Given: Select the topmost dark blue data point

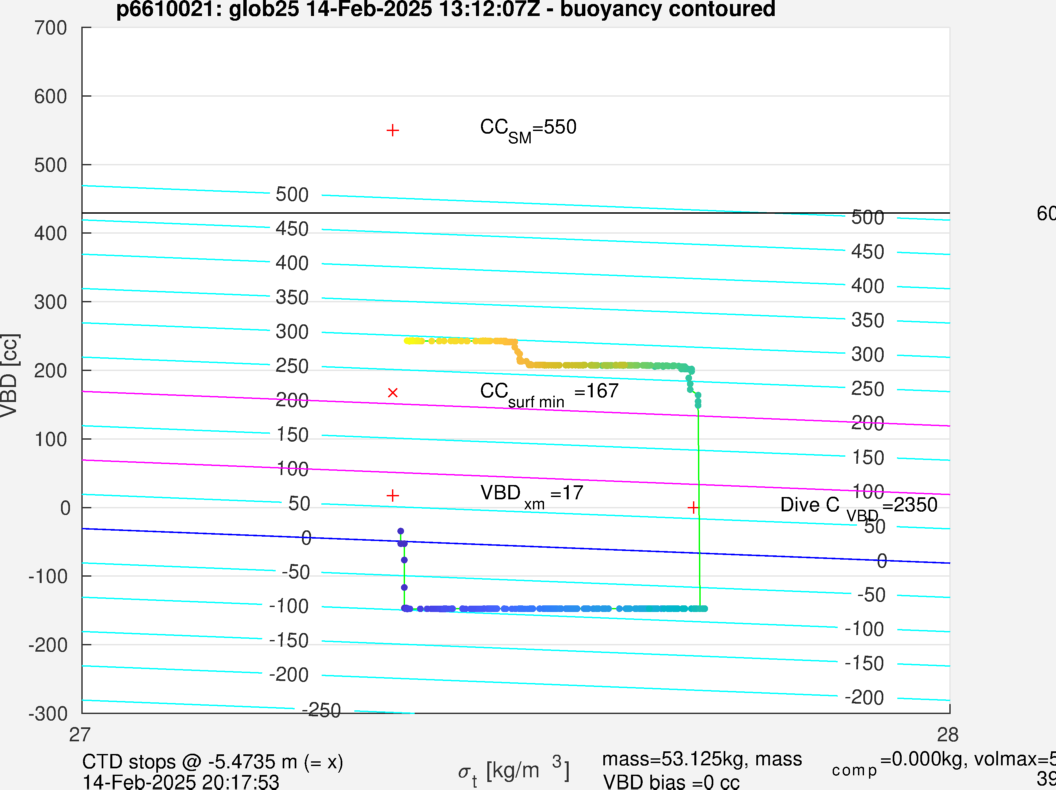Looking at the screenshot, I should (401, 531).
